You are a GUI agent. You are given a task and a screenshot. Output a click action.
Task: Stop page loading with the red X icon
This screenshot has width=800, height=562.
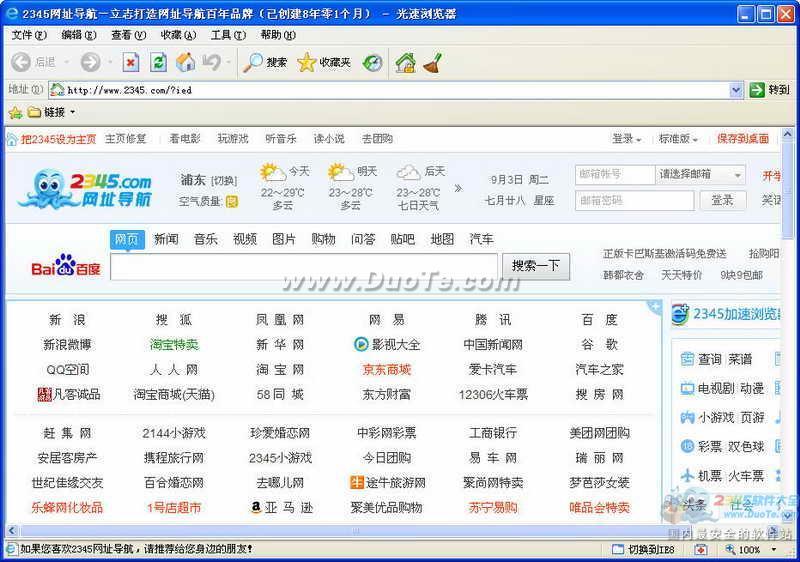131,62
